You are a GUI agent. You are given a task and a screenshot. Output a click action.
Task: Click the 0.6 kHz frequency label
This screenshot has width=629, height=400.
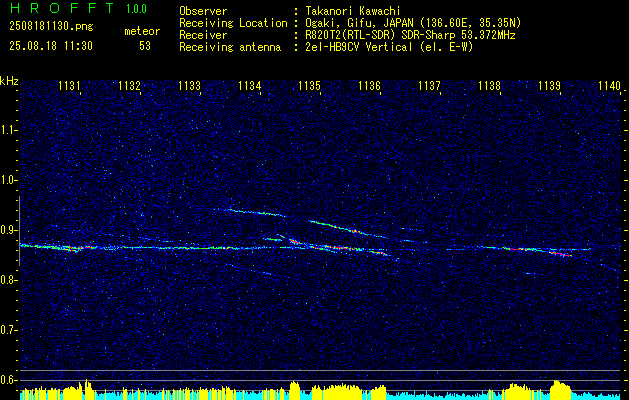(x=8, y=380)
